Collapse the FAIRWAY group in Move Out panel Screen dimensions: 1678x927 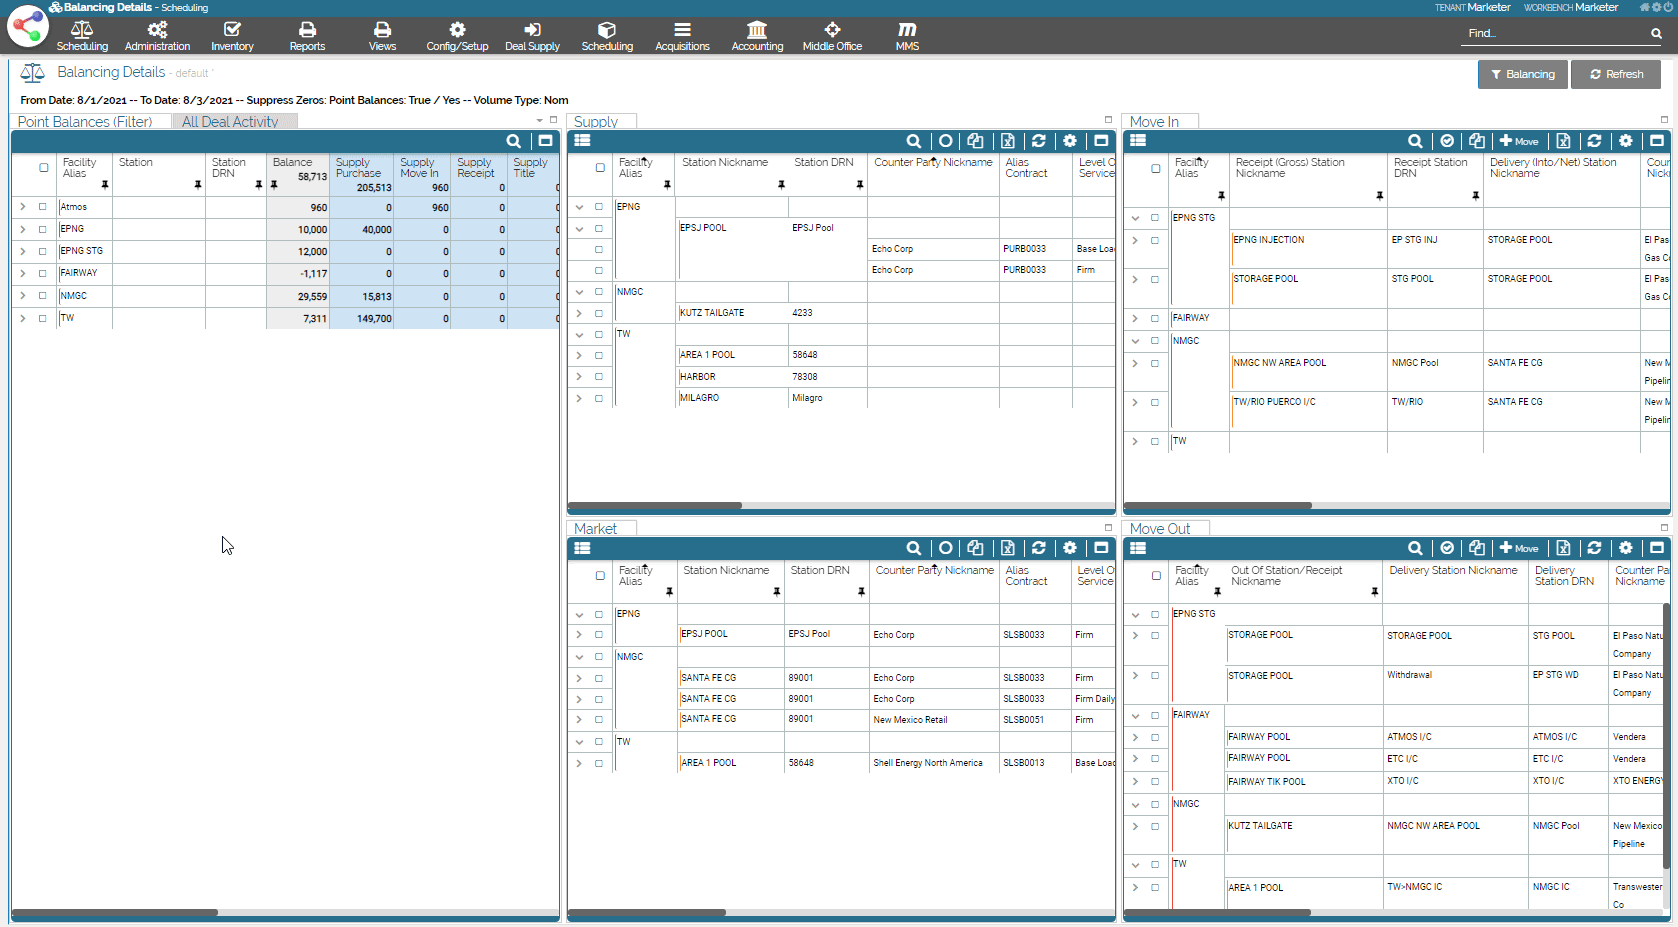pyautogui.click(x=1135, y=716)
